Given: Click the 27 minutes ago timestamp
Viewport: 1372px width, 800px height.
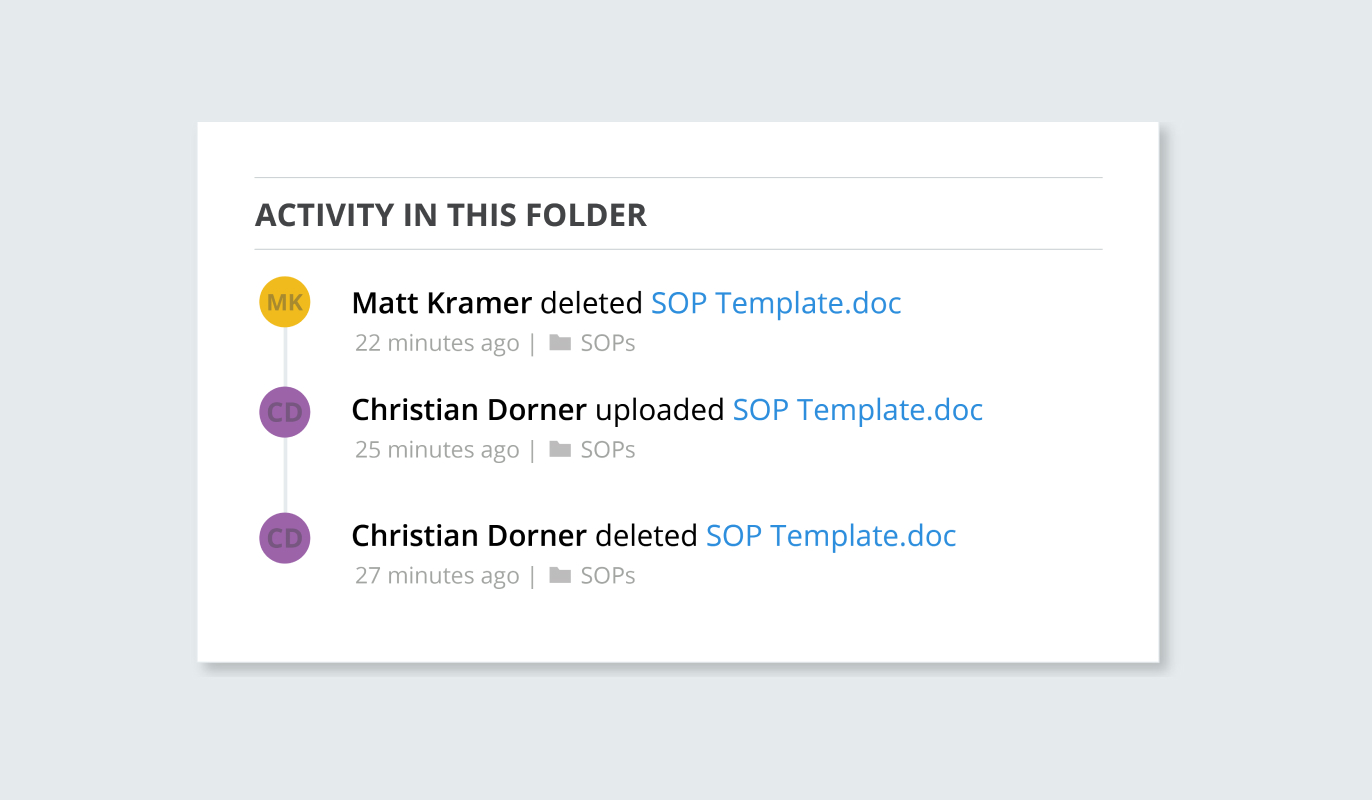Looking at the screenshot, I should tap(437, 576).
